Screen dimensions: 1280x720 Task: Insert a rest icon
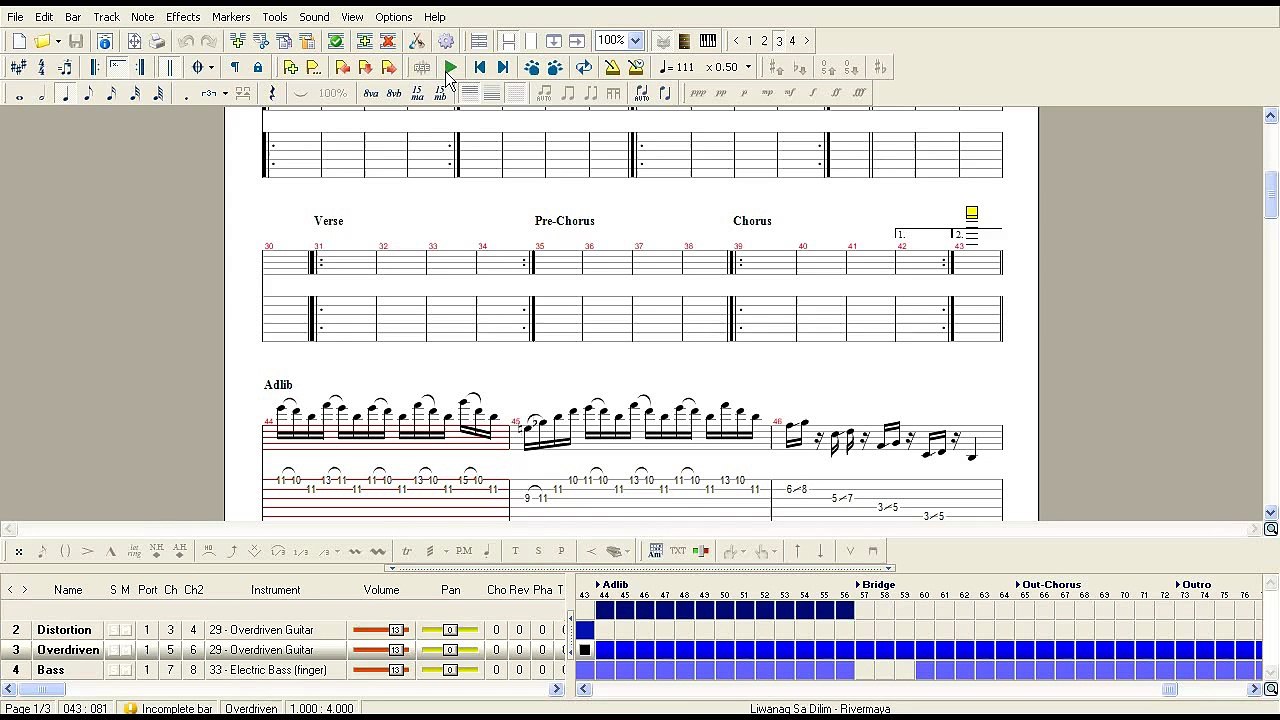pos(271,93)
